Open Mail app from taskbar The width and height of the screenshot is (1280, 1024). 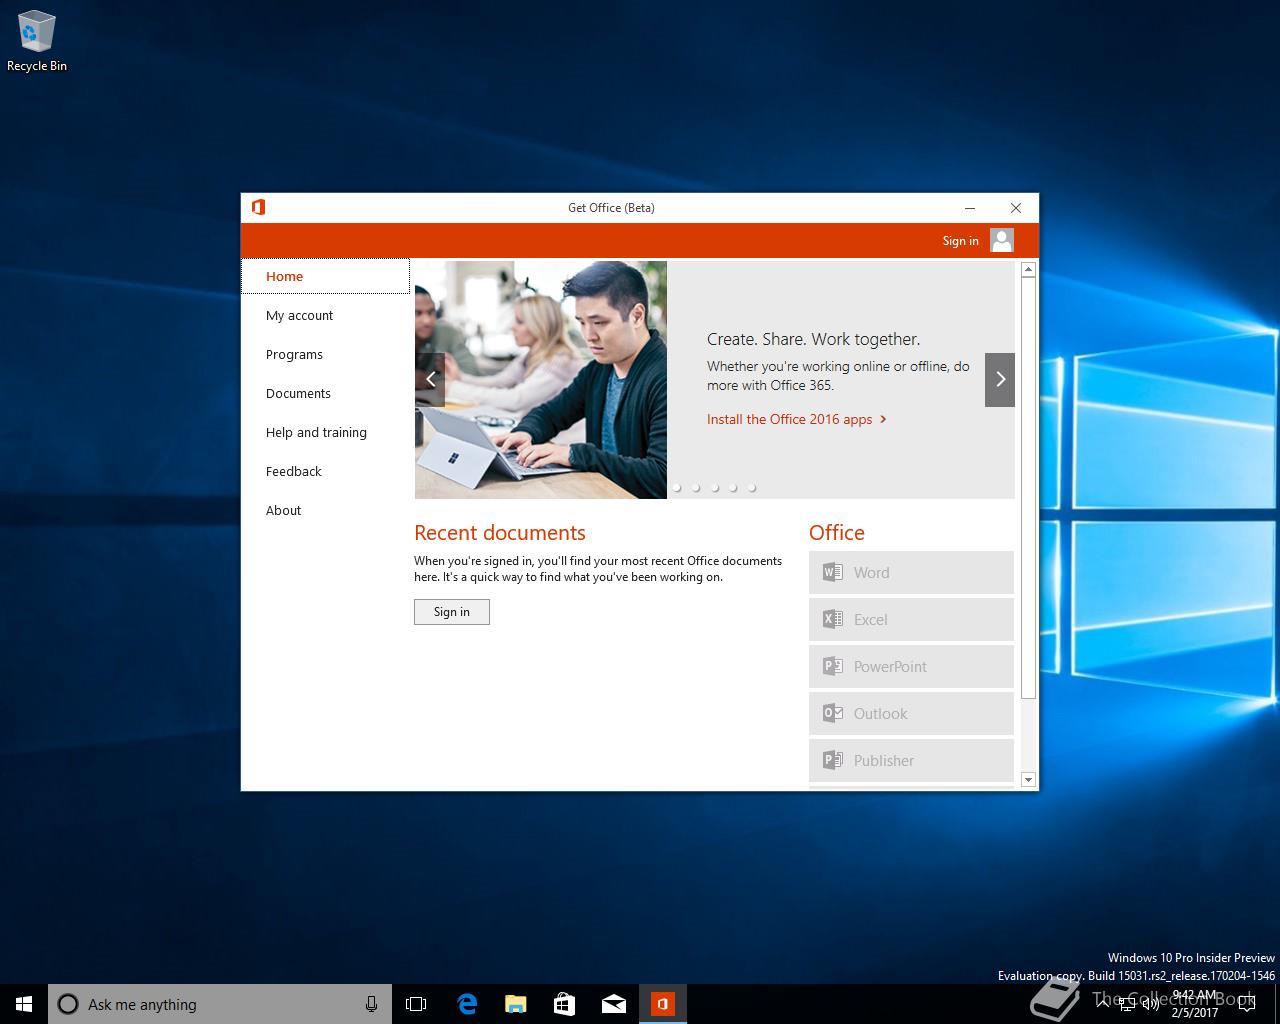(614, 1004)
